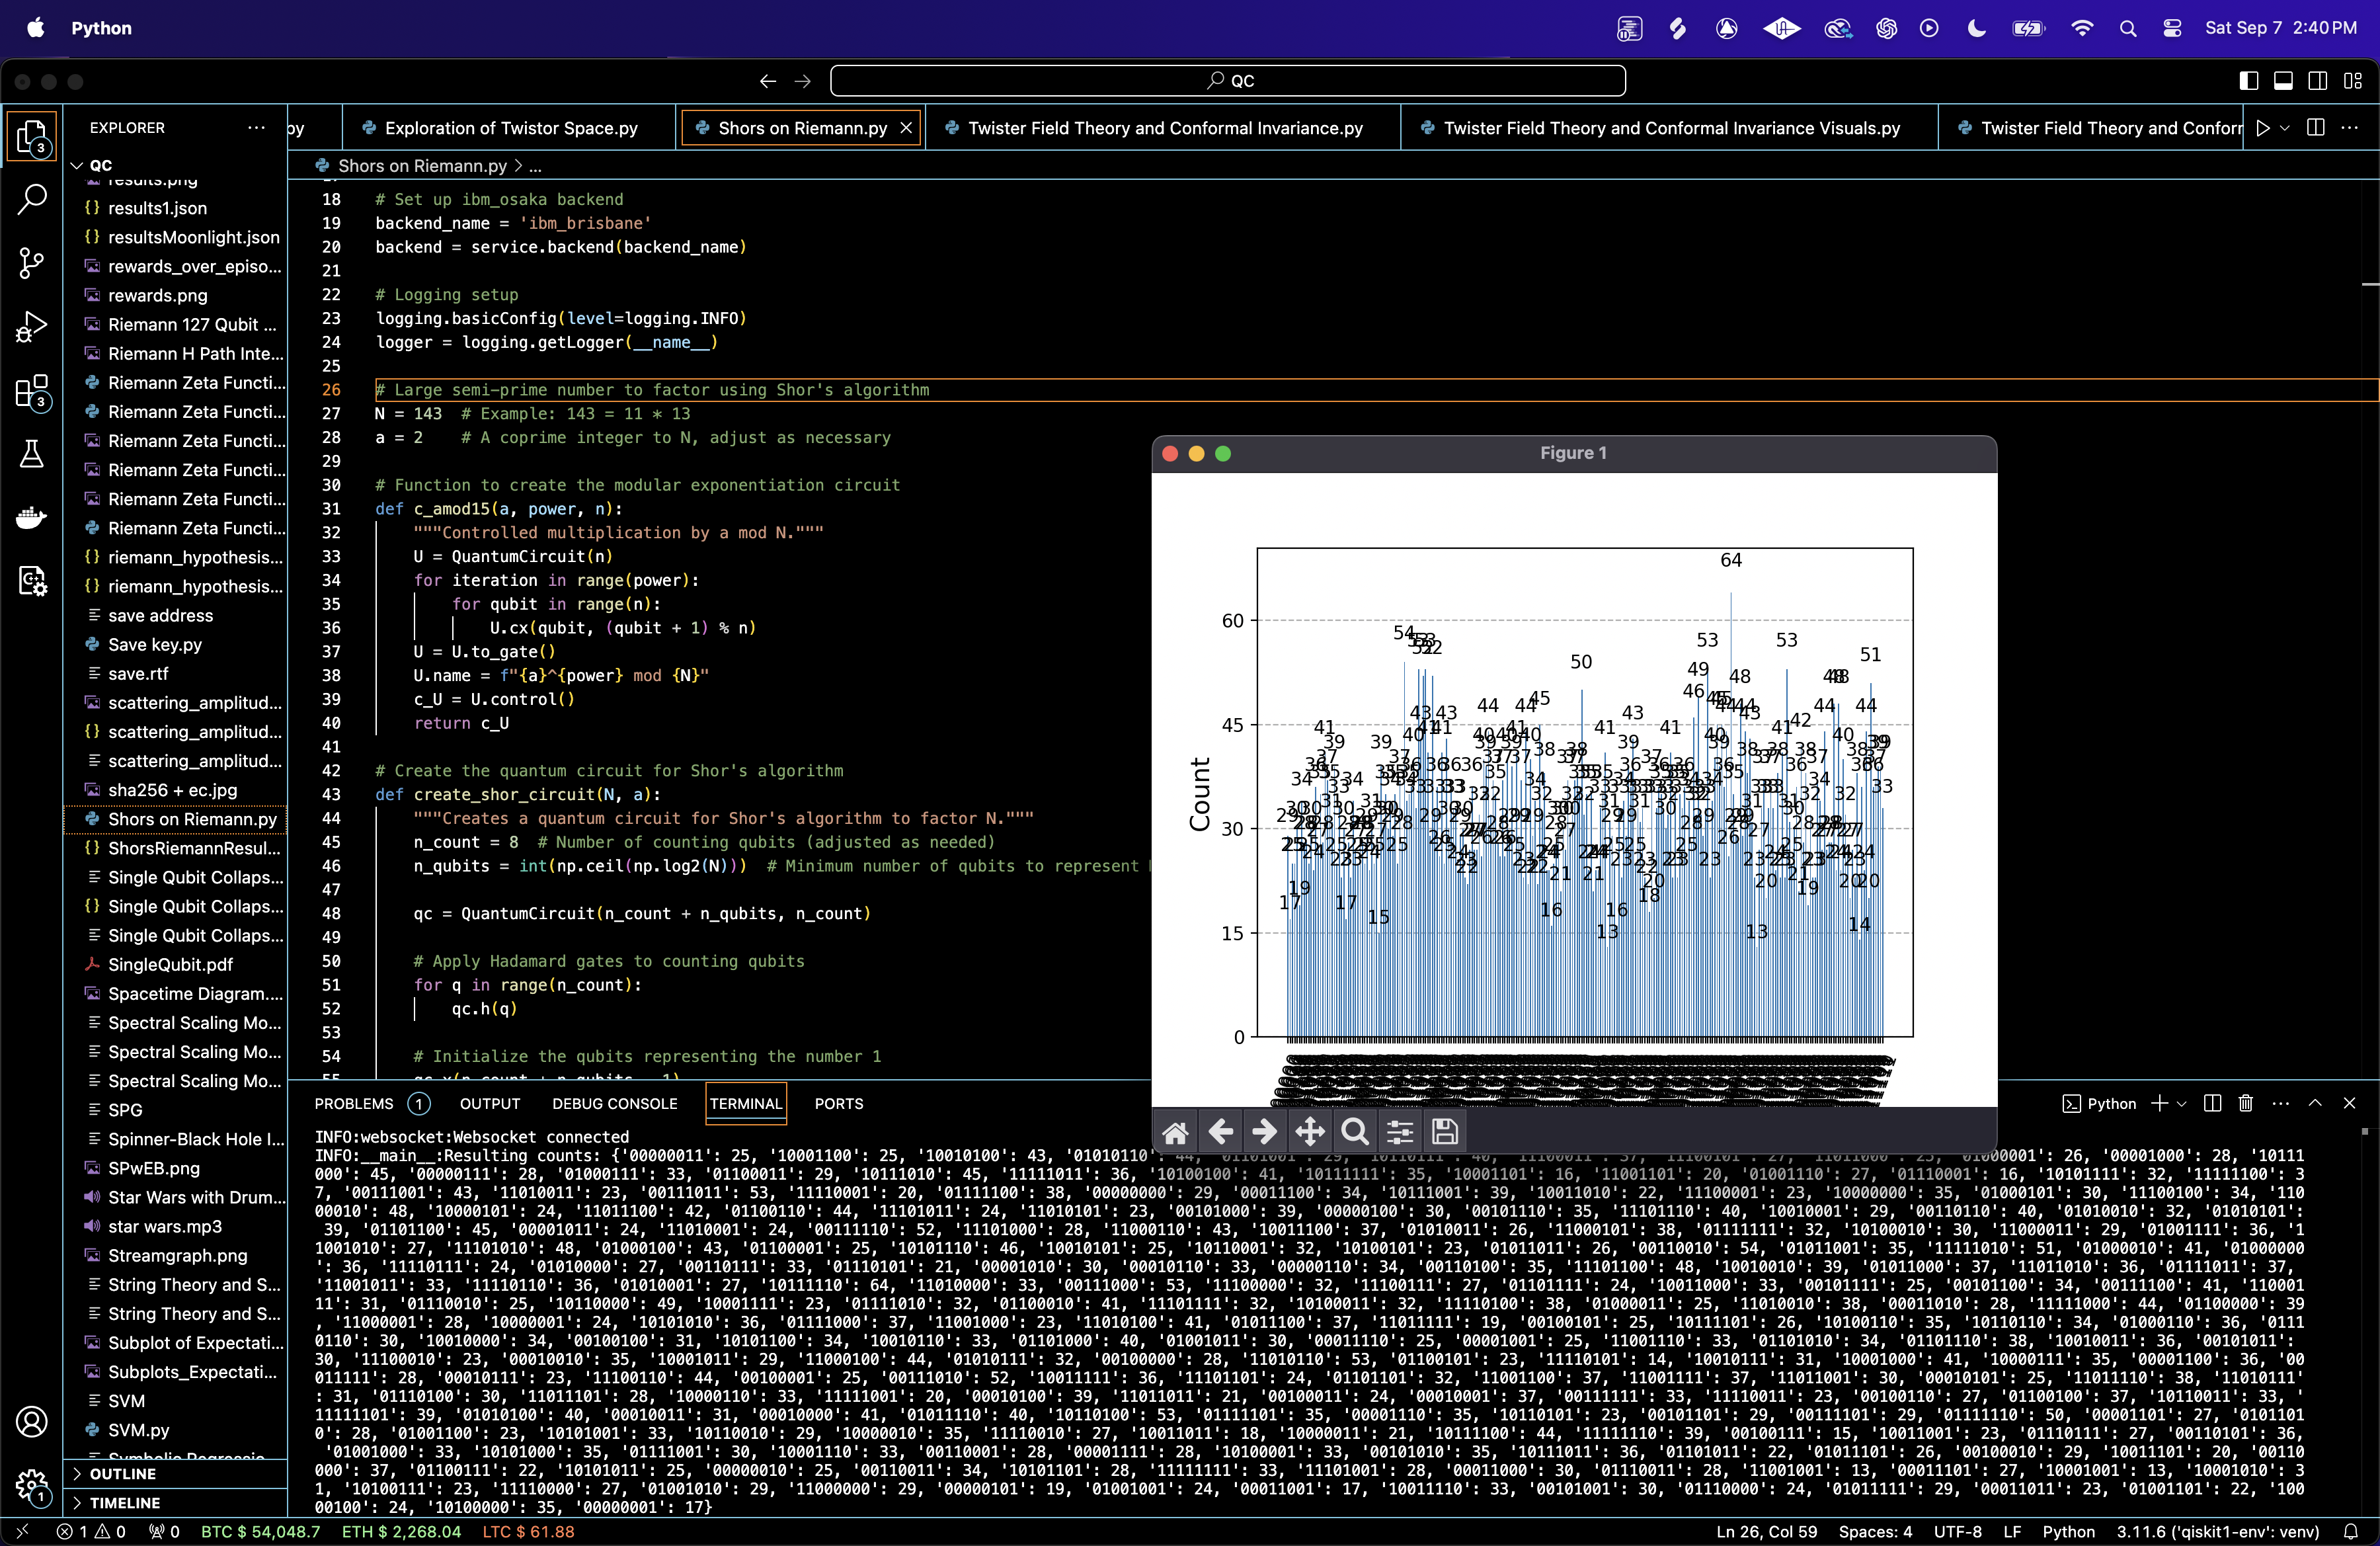2380x1546 pixels.
Task: Open new terminal profile dropdown
Action: [2182, 1103]
